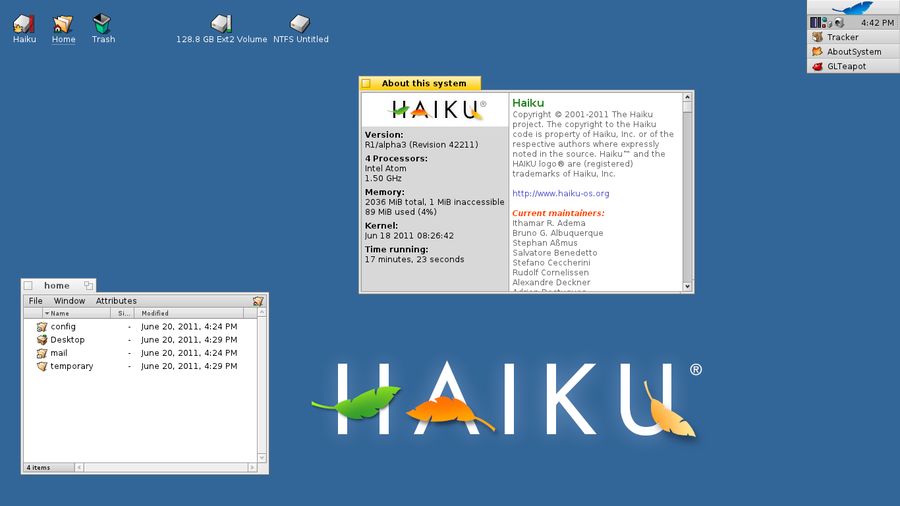The image size is (900, 506).
Task: Select the mail folder name
Action: coord(59,353)
